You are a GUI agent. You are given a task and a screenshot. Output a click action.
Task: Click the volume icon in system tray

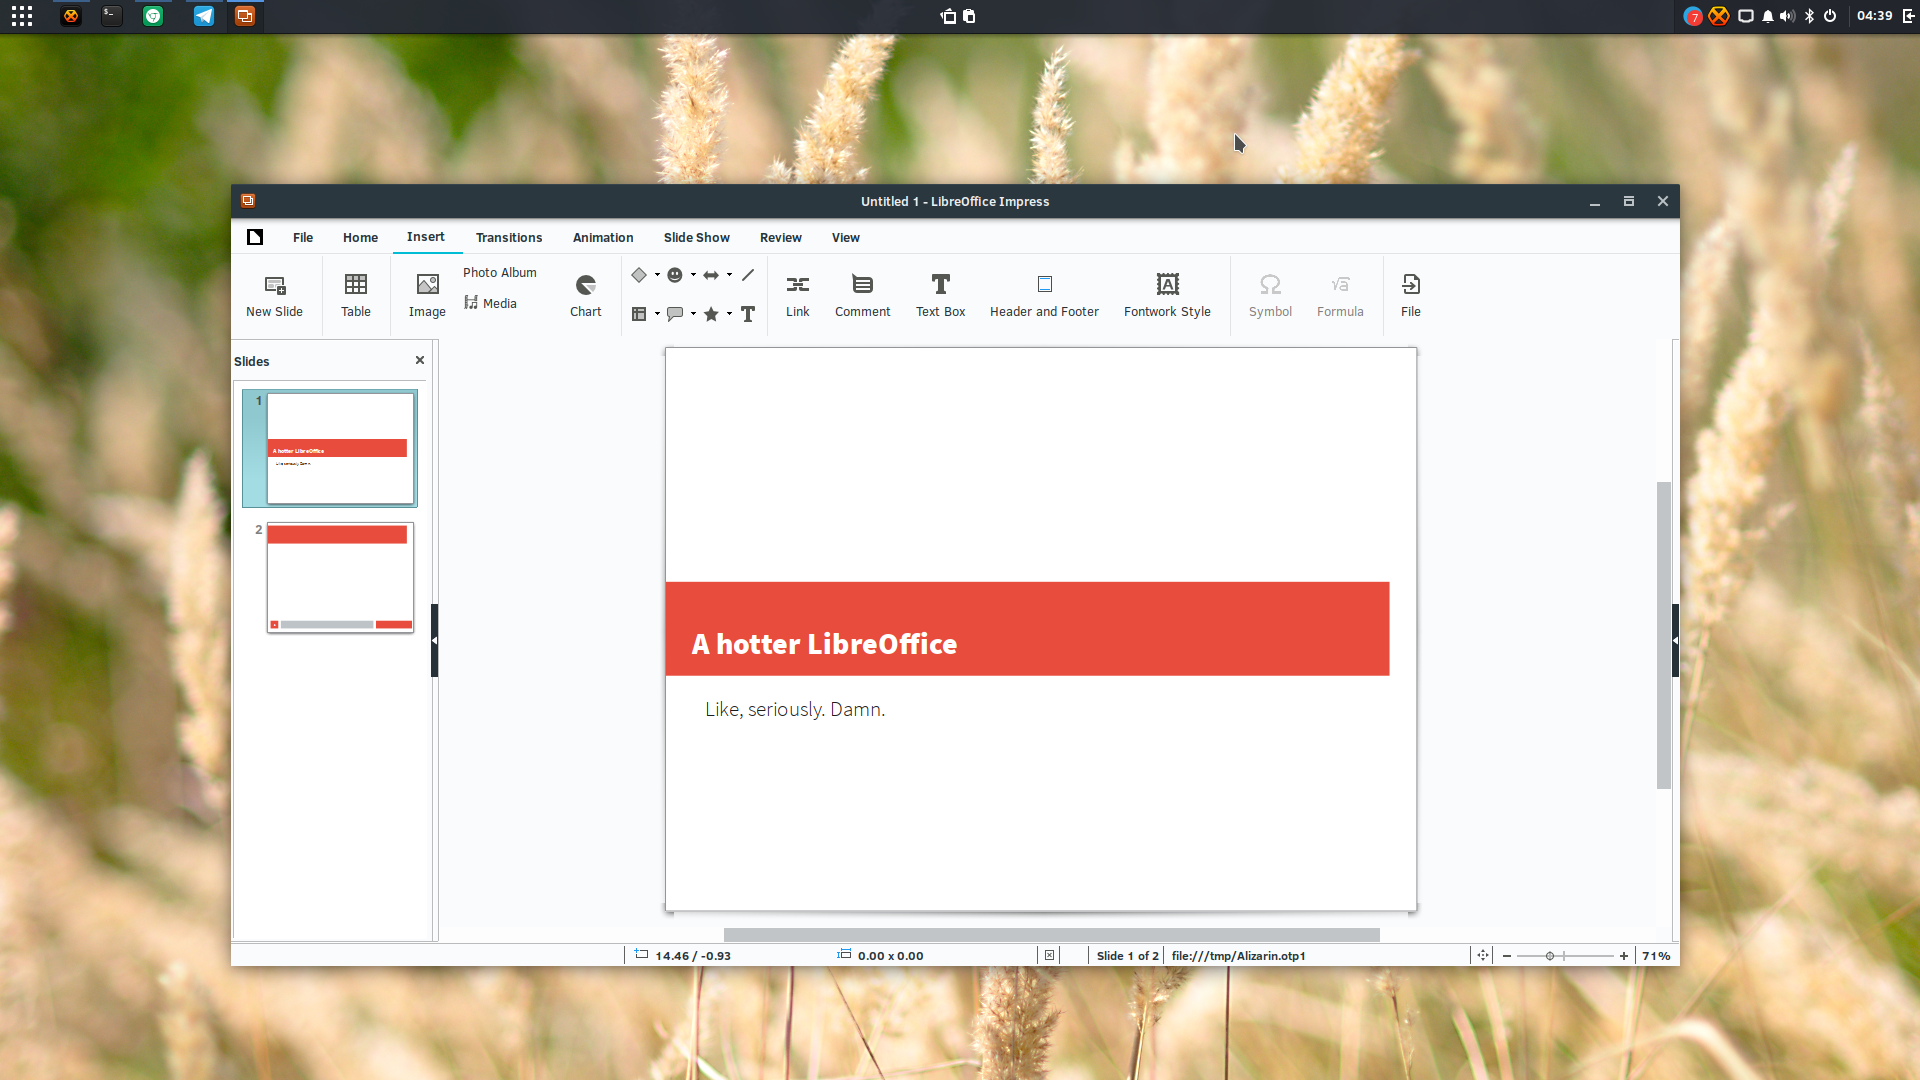tap(1787, 16)
